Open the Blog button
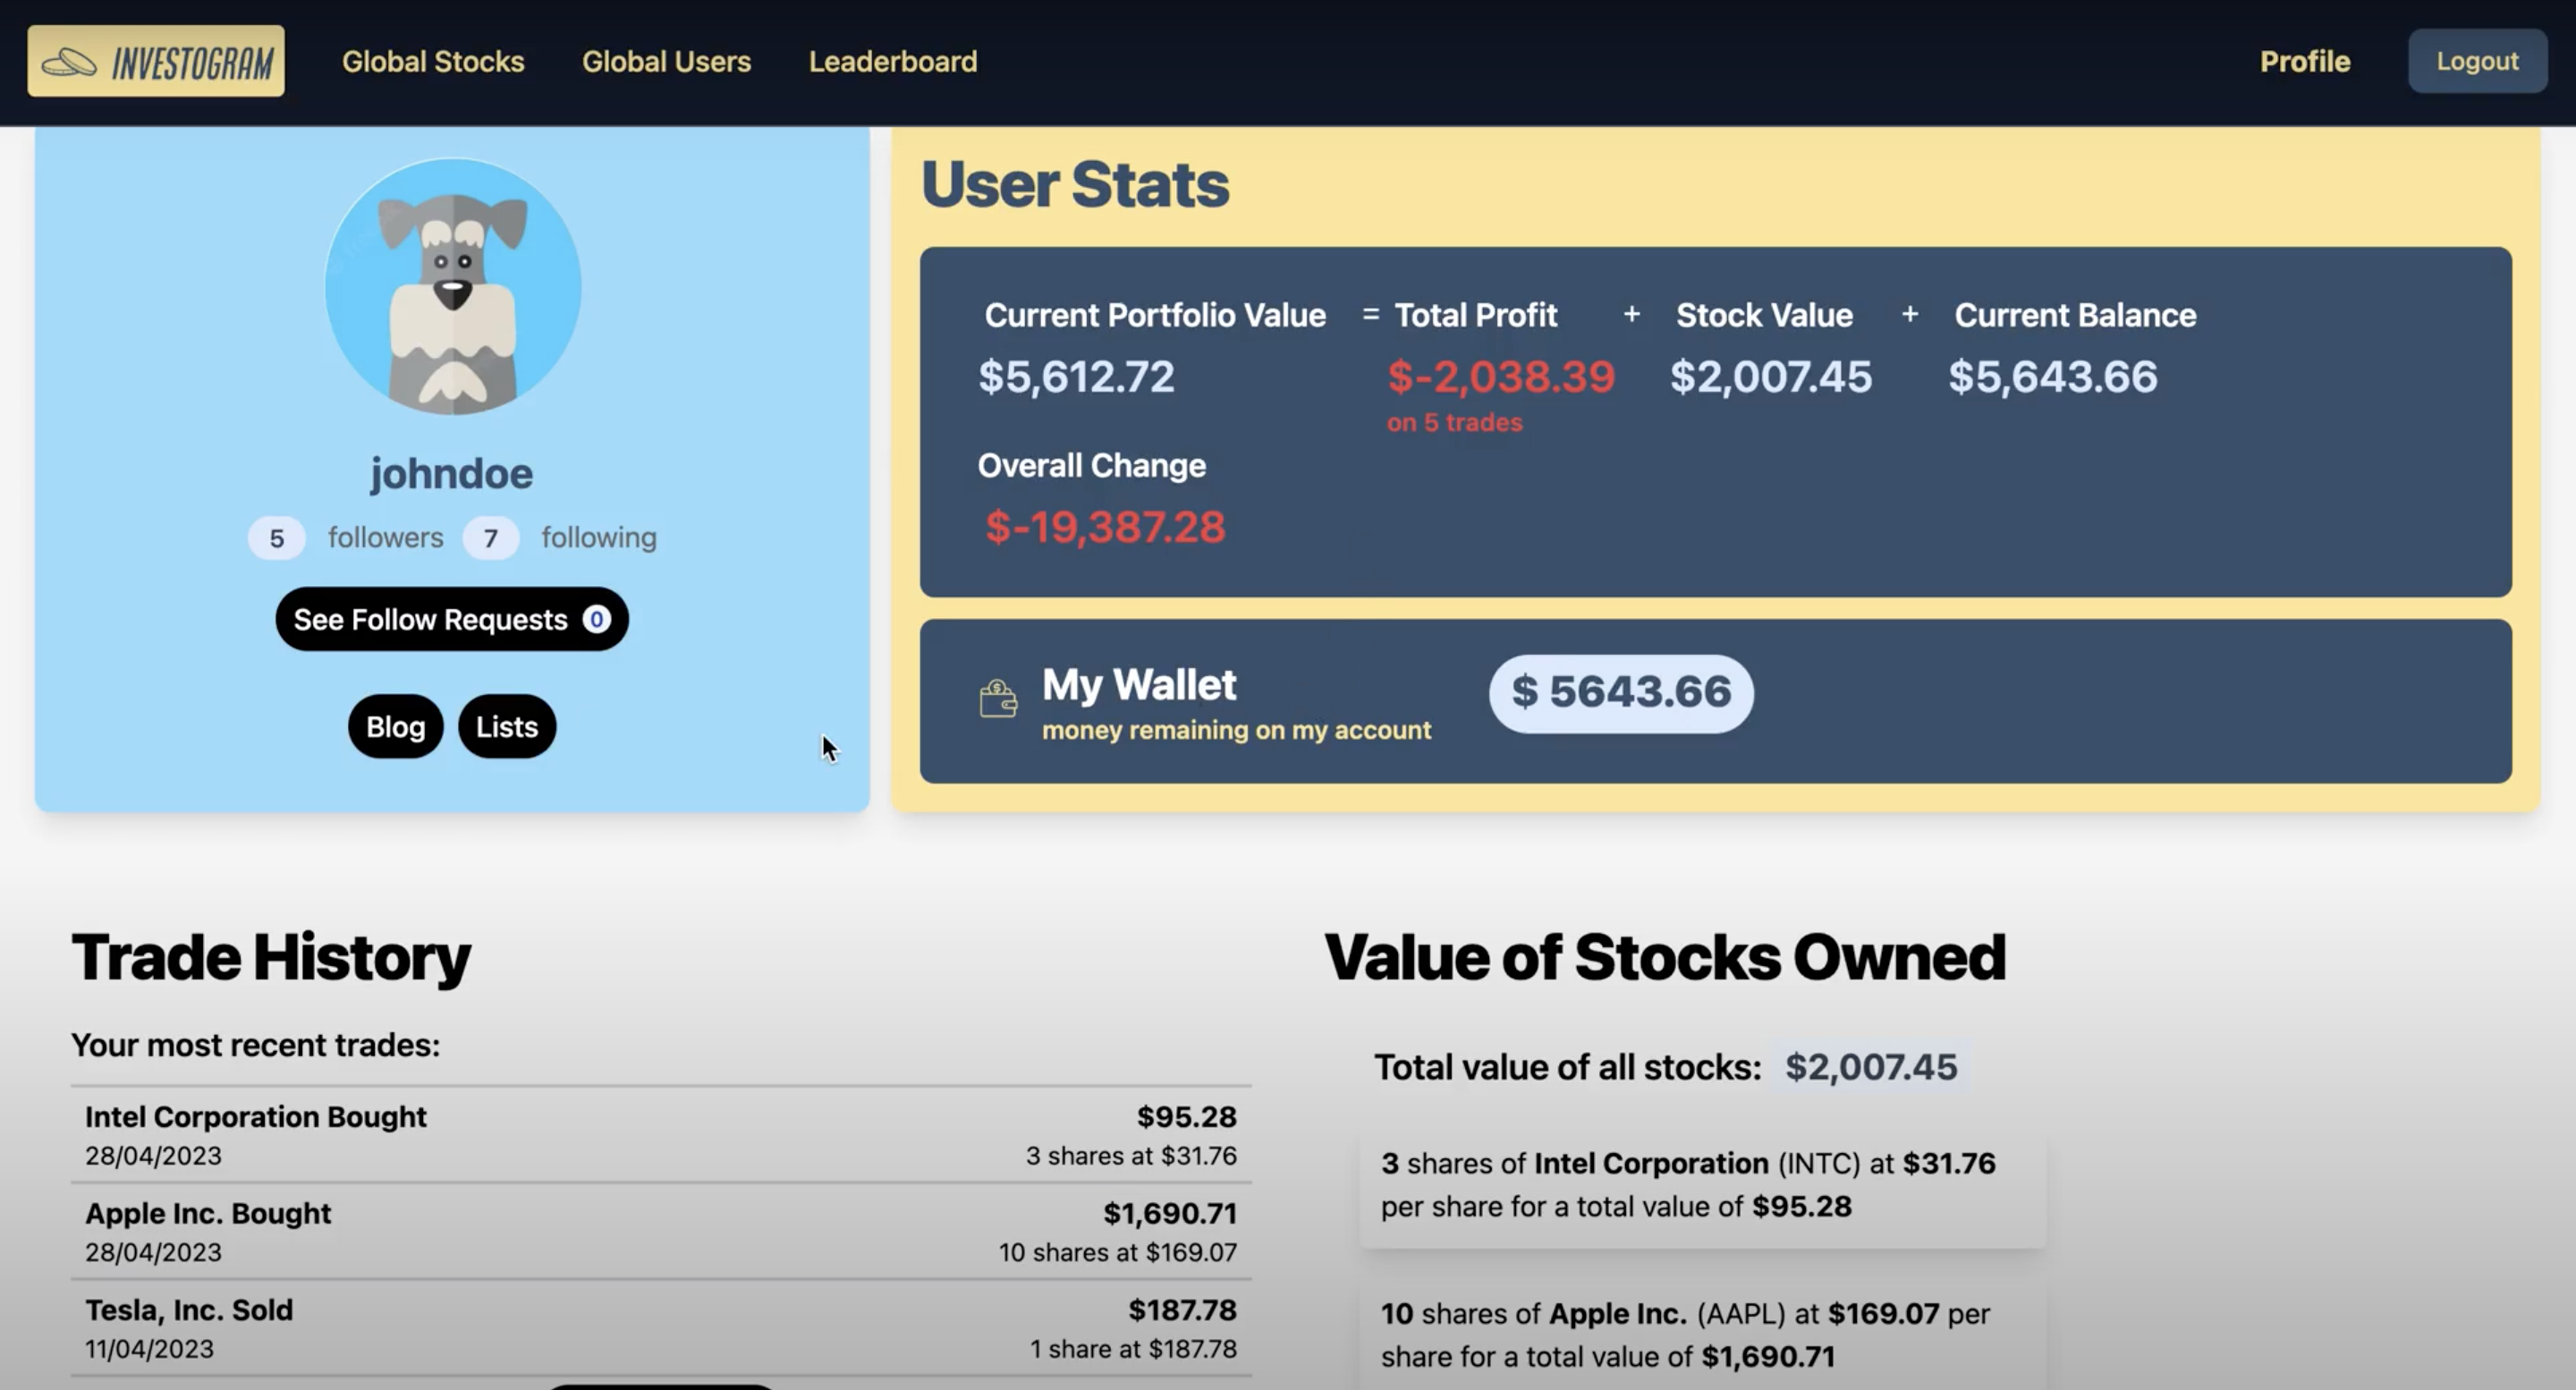The width and height of the screenshot is (2576, 1390). (396, 726)
